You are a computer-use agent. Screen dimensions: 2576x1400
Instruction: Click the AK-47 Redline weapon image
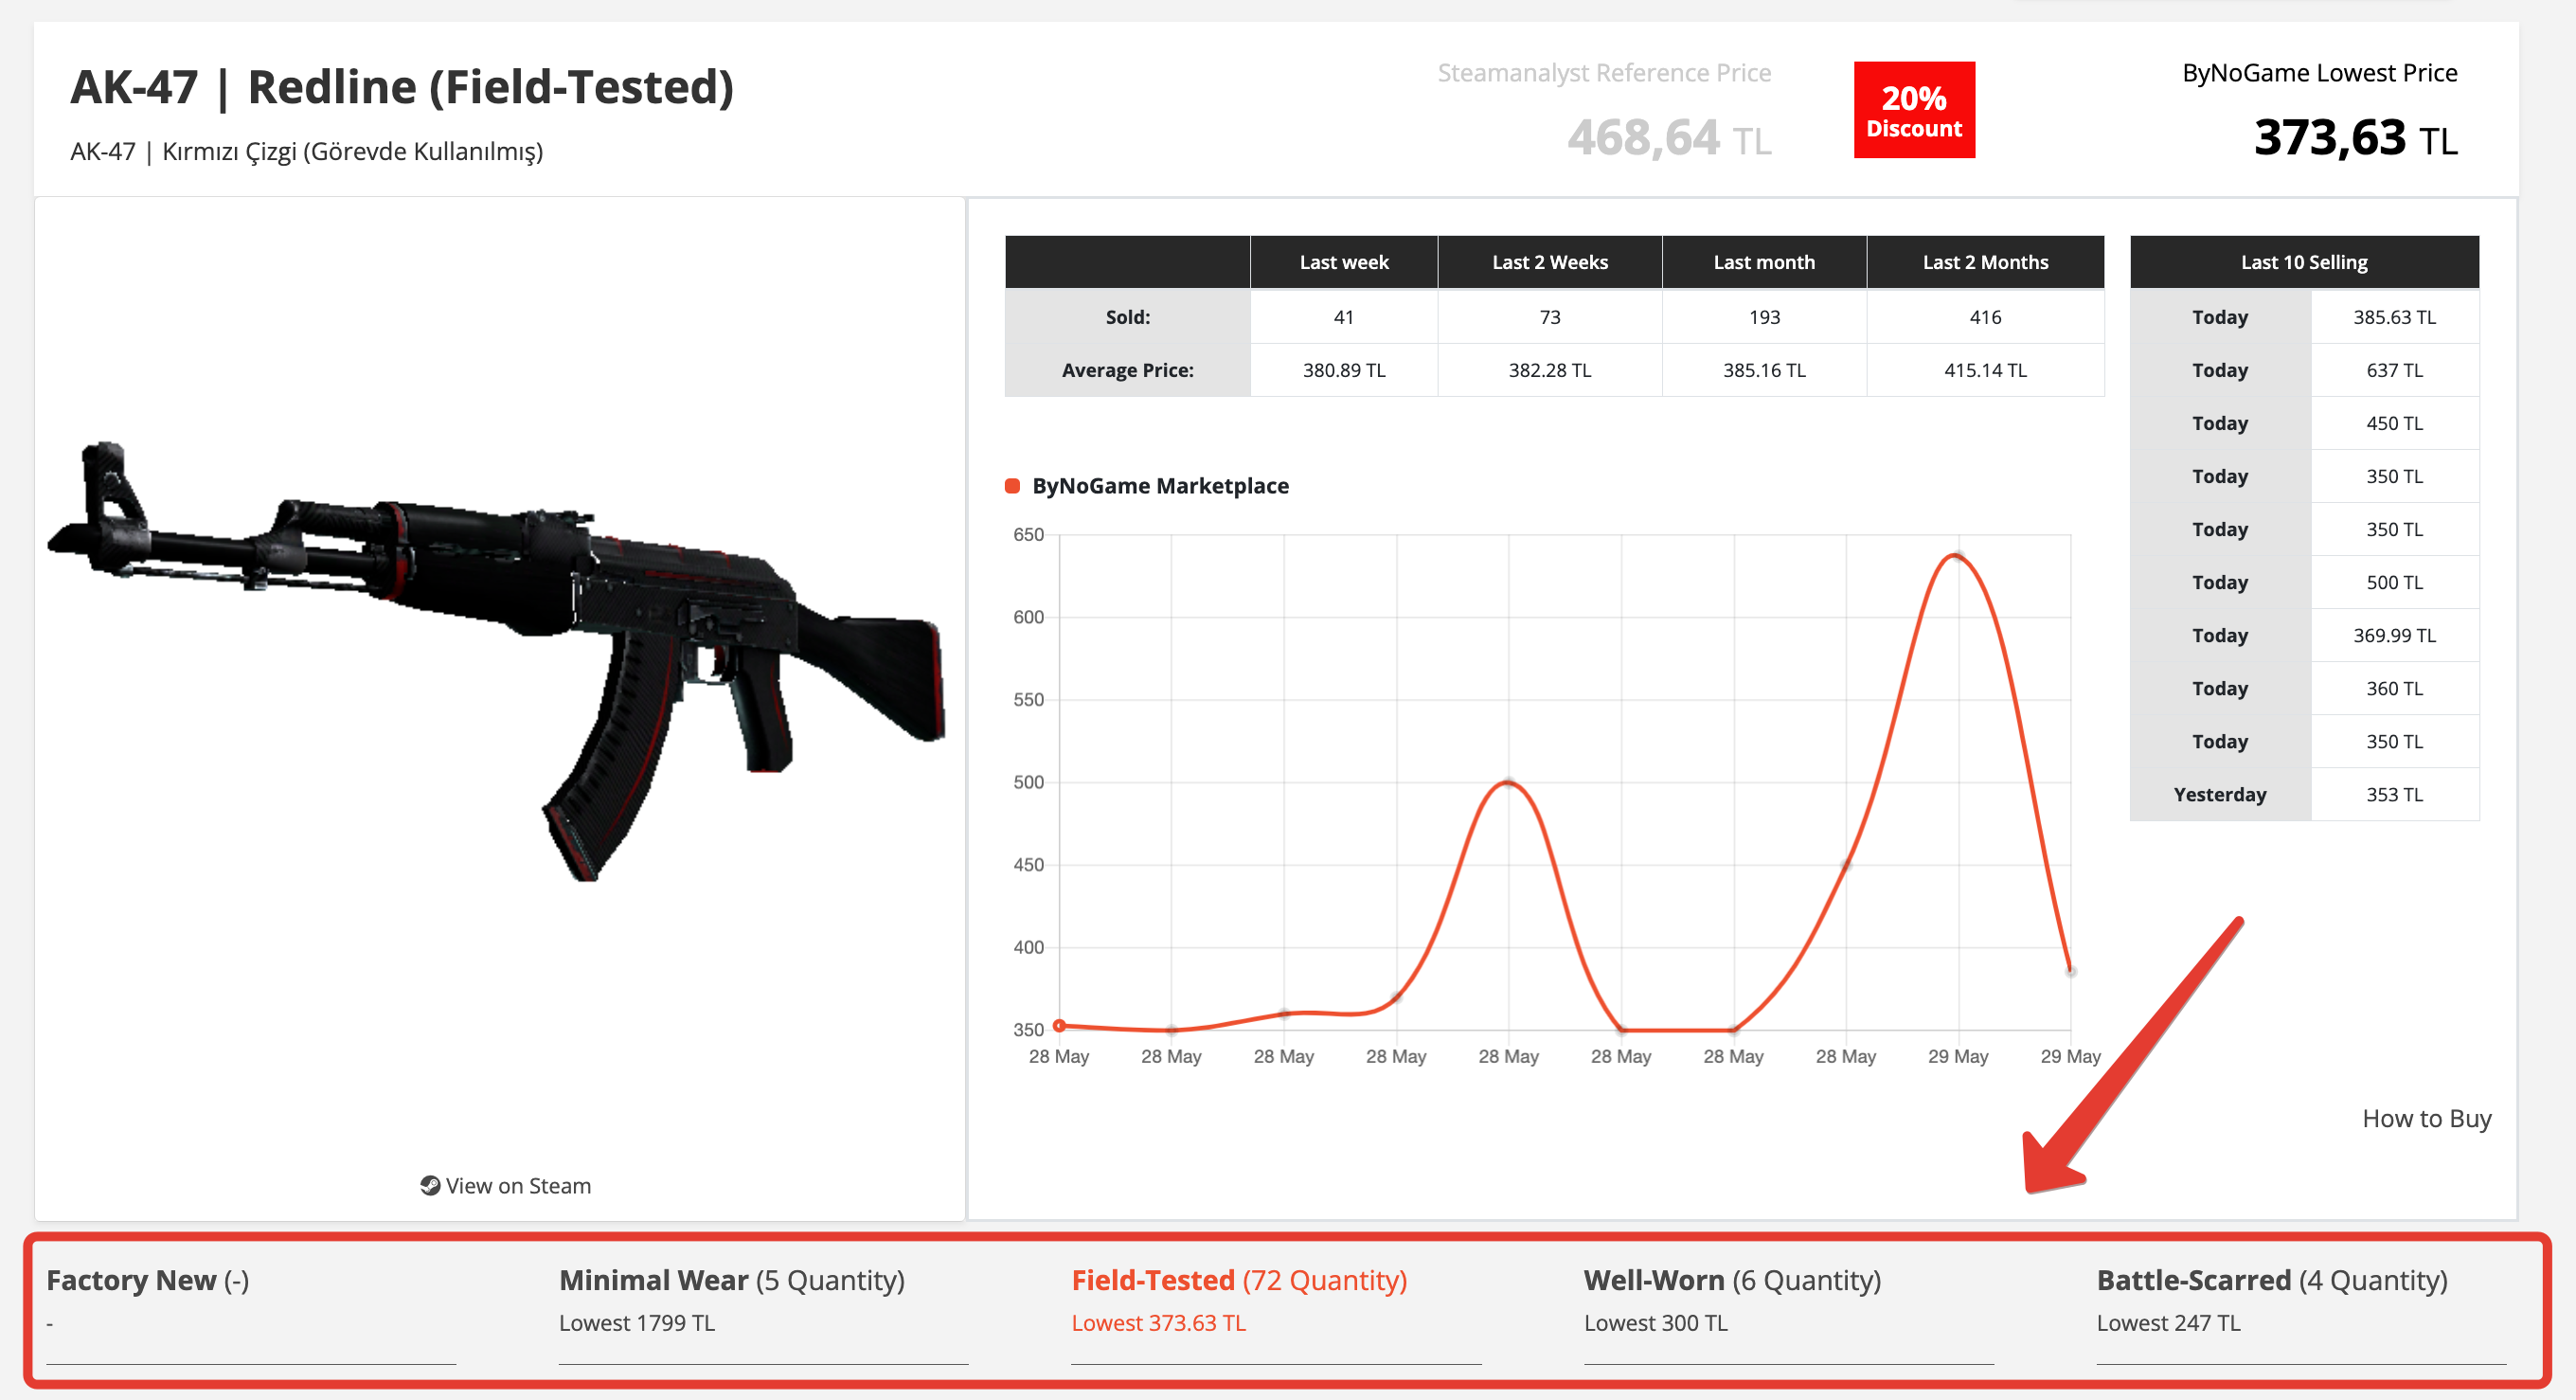pyautogui.click(x=497, y=660)
